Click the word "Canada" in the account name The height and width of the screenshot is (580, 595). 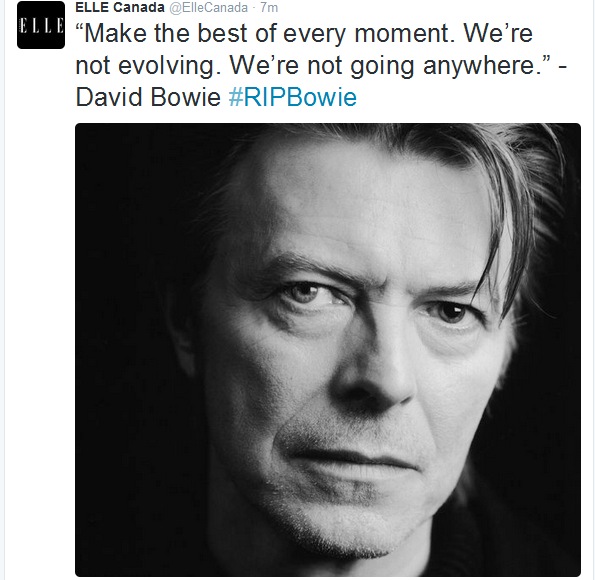pos(139,7)
